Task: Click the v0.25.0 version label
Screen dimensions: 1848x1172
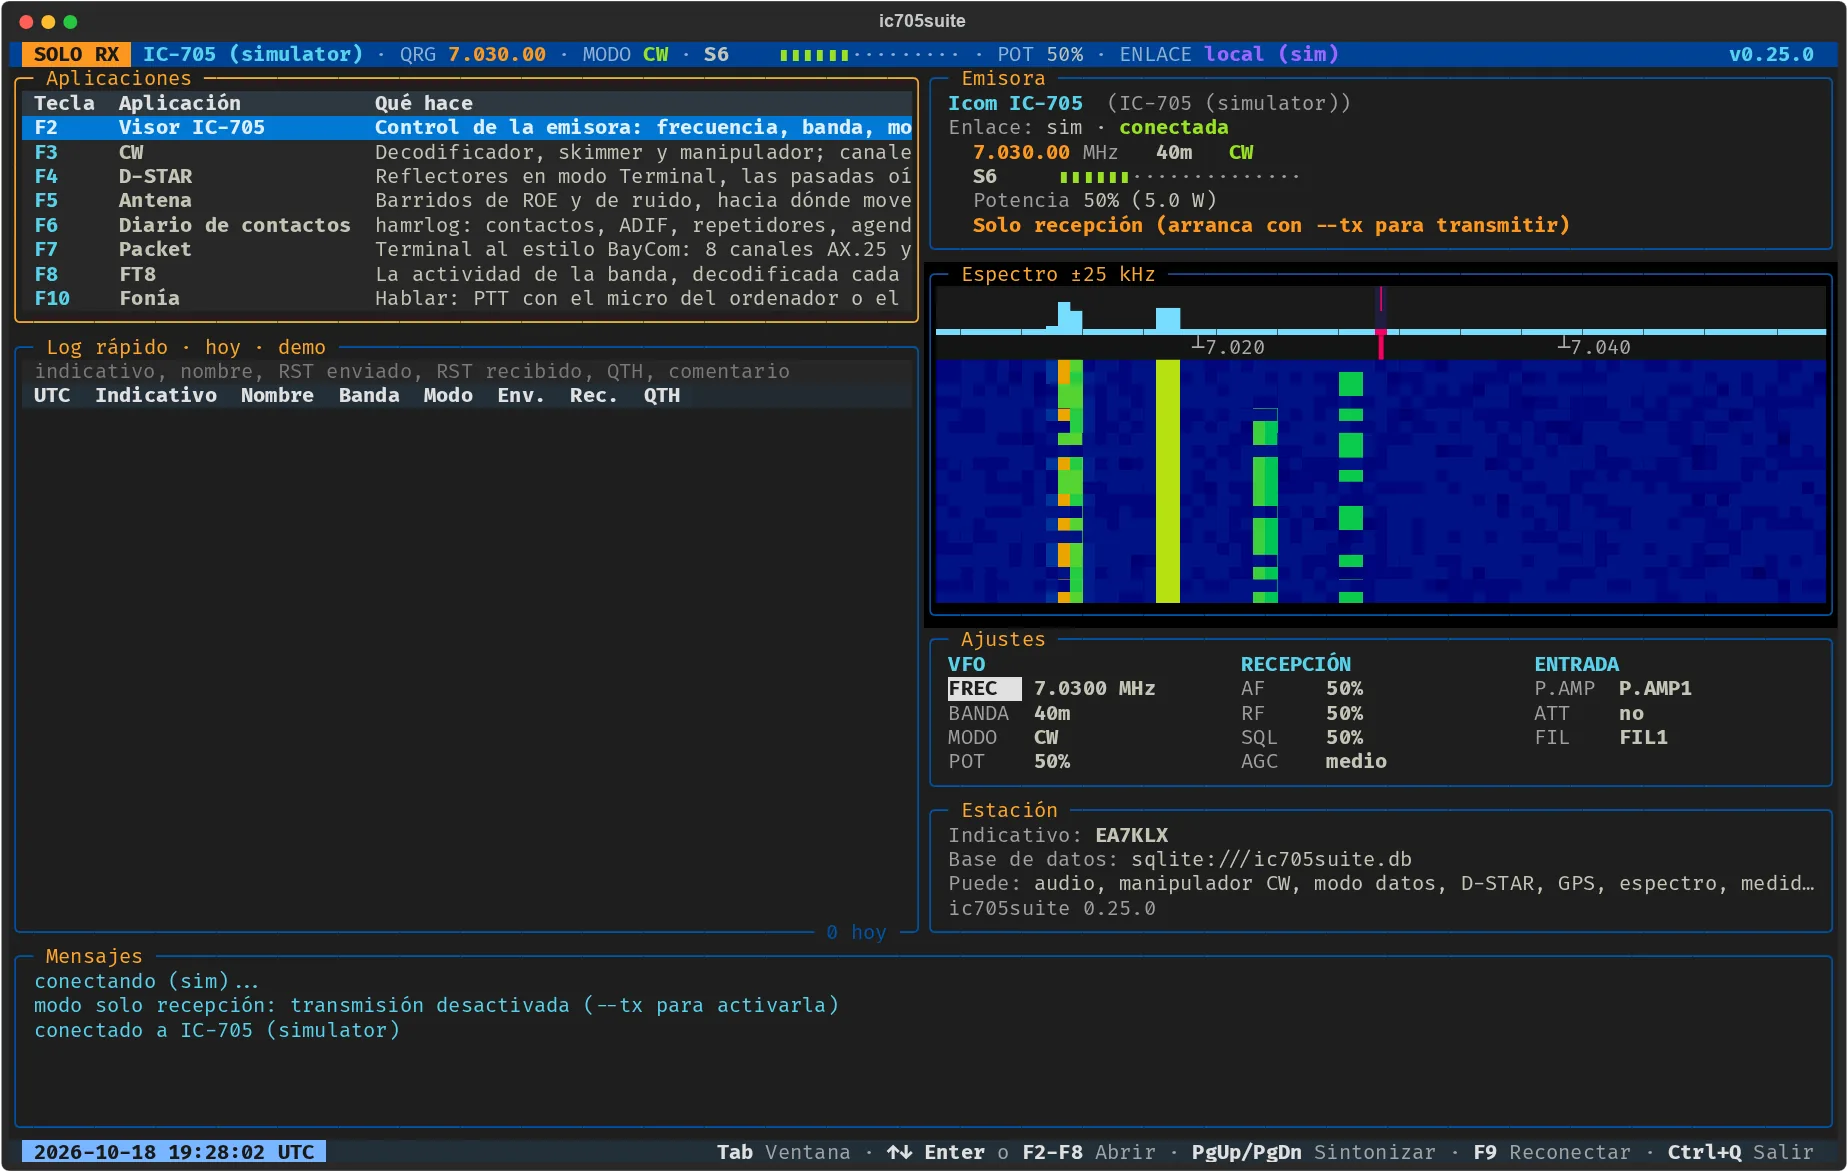Action: tap(1771, 54)
